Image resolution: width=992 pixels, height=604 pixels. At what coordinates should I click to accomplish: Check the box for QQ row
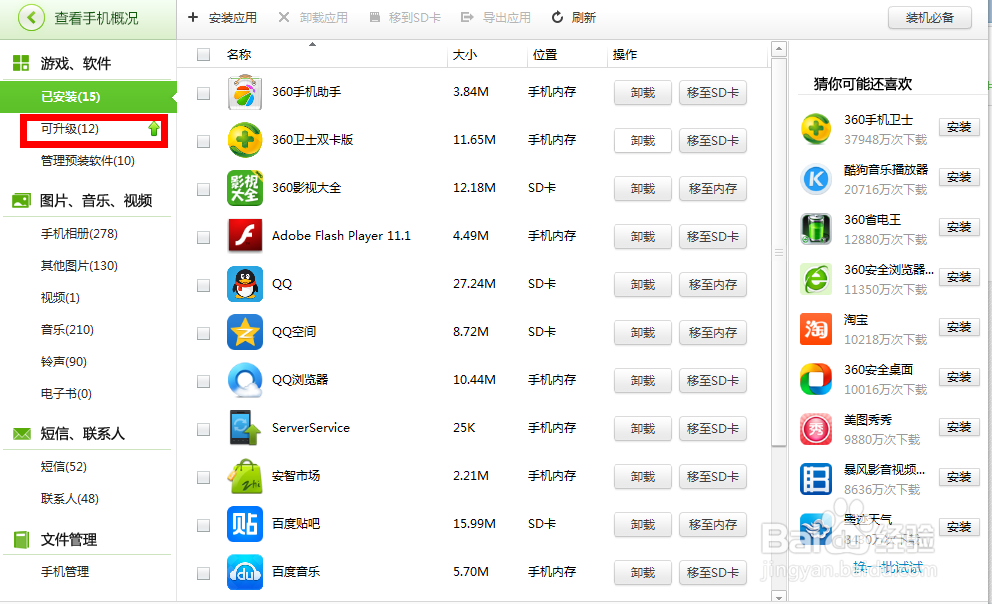pyautogui.click(x=203, y=285)
